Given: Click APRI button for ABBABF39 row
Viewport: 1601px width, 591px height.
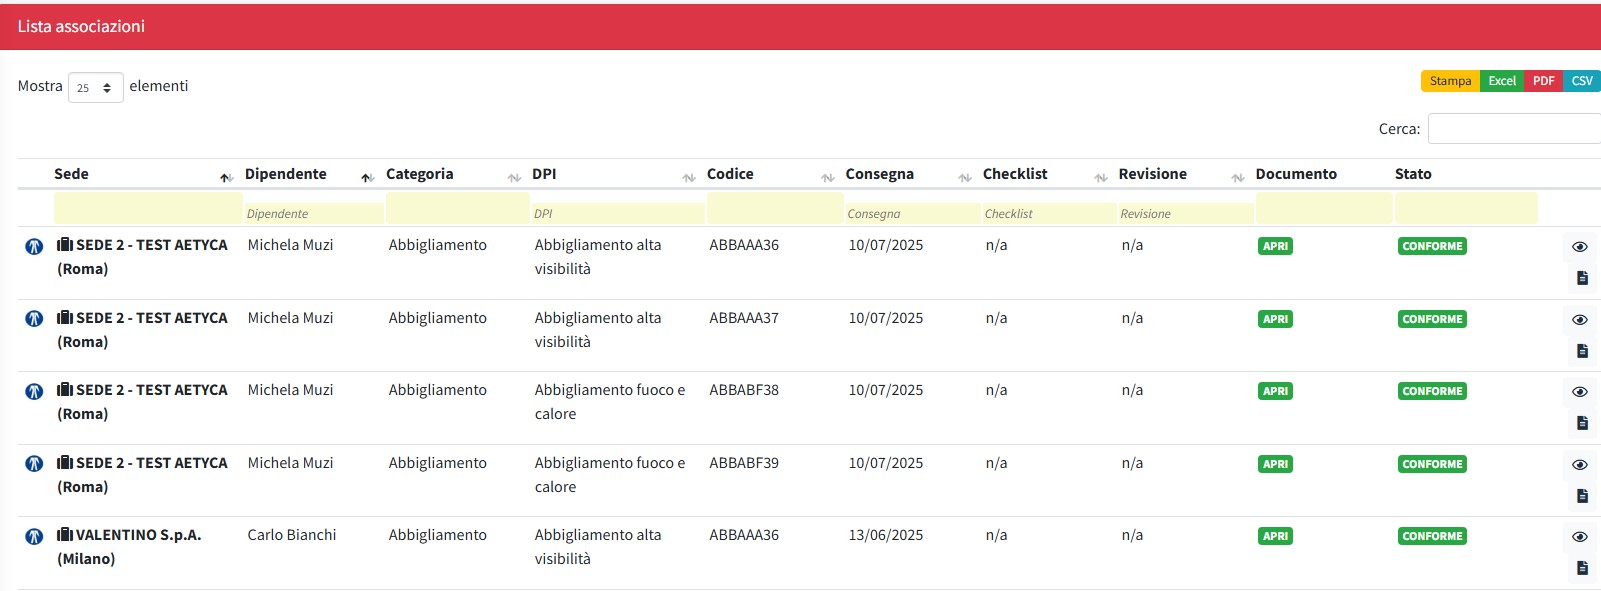Looking at the screenshot, I should pos(1275,464).
